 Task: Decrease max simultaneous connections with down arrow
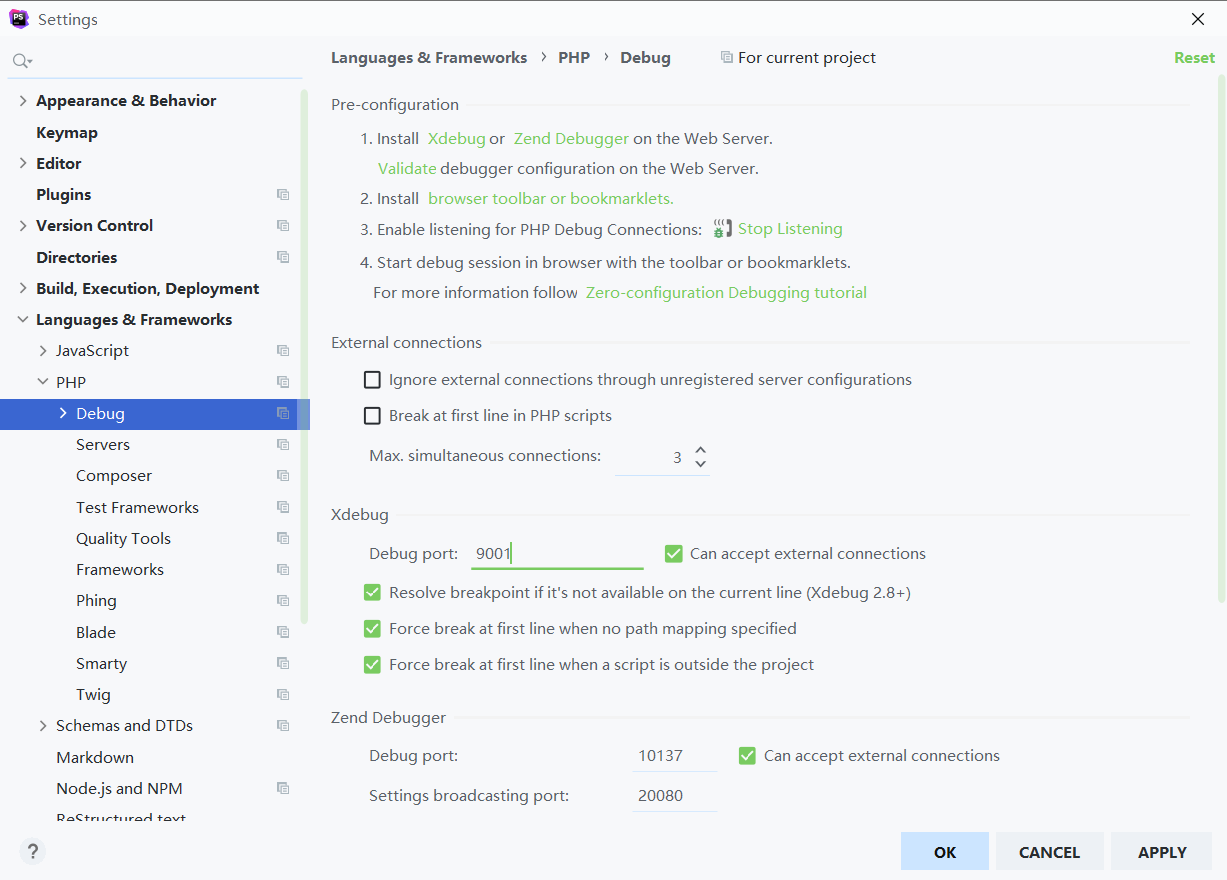(x=700, y=463)
